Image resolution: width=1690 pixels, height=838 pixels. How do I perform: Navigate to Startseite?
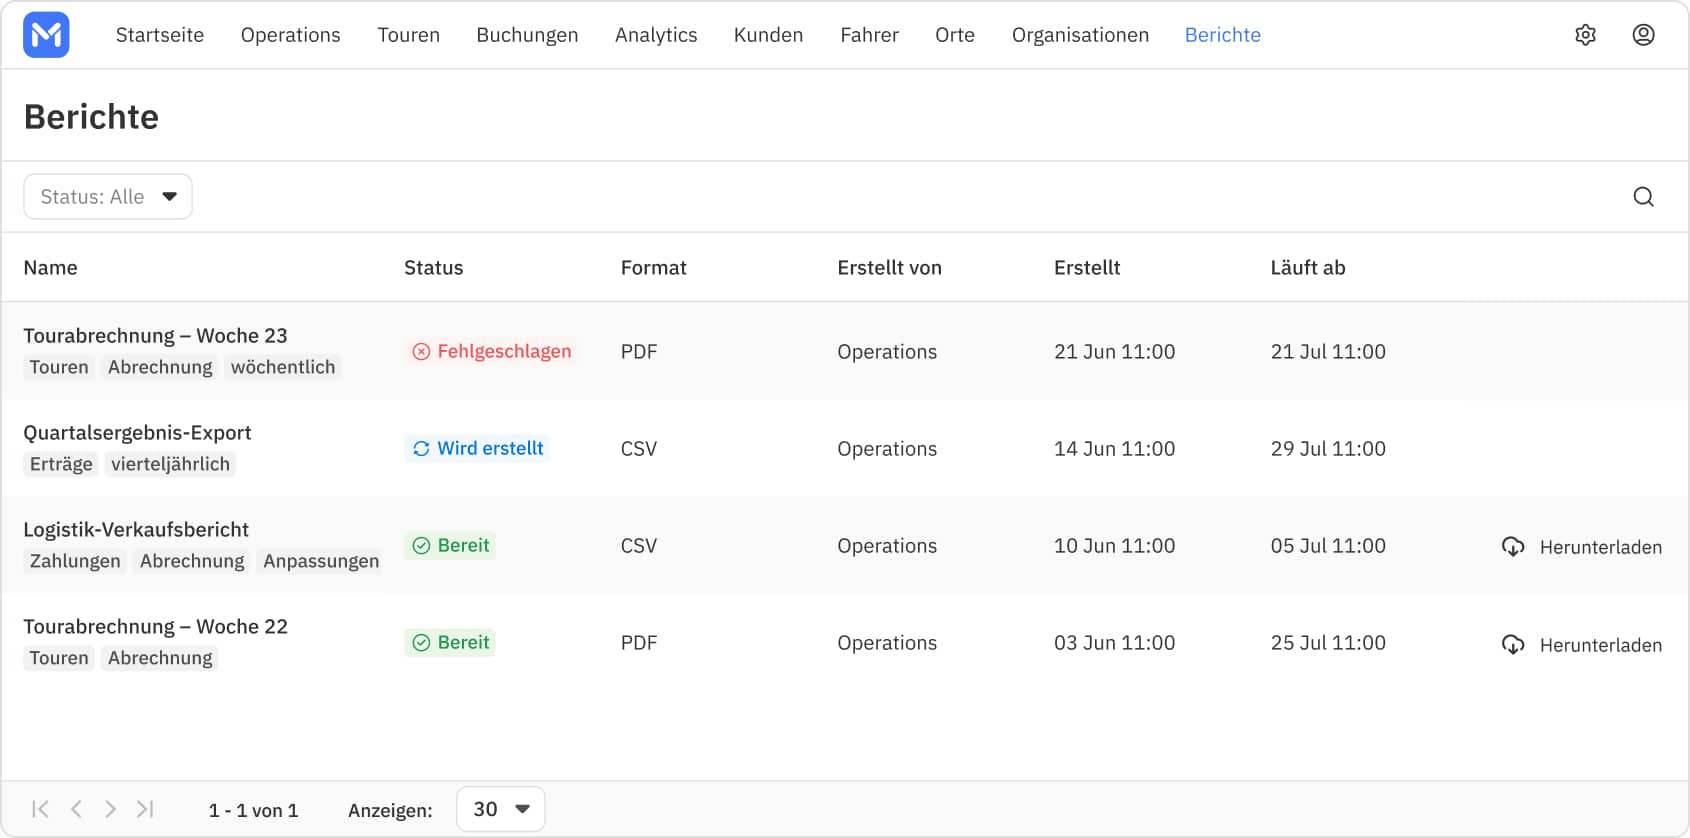pos(160,35)
